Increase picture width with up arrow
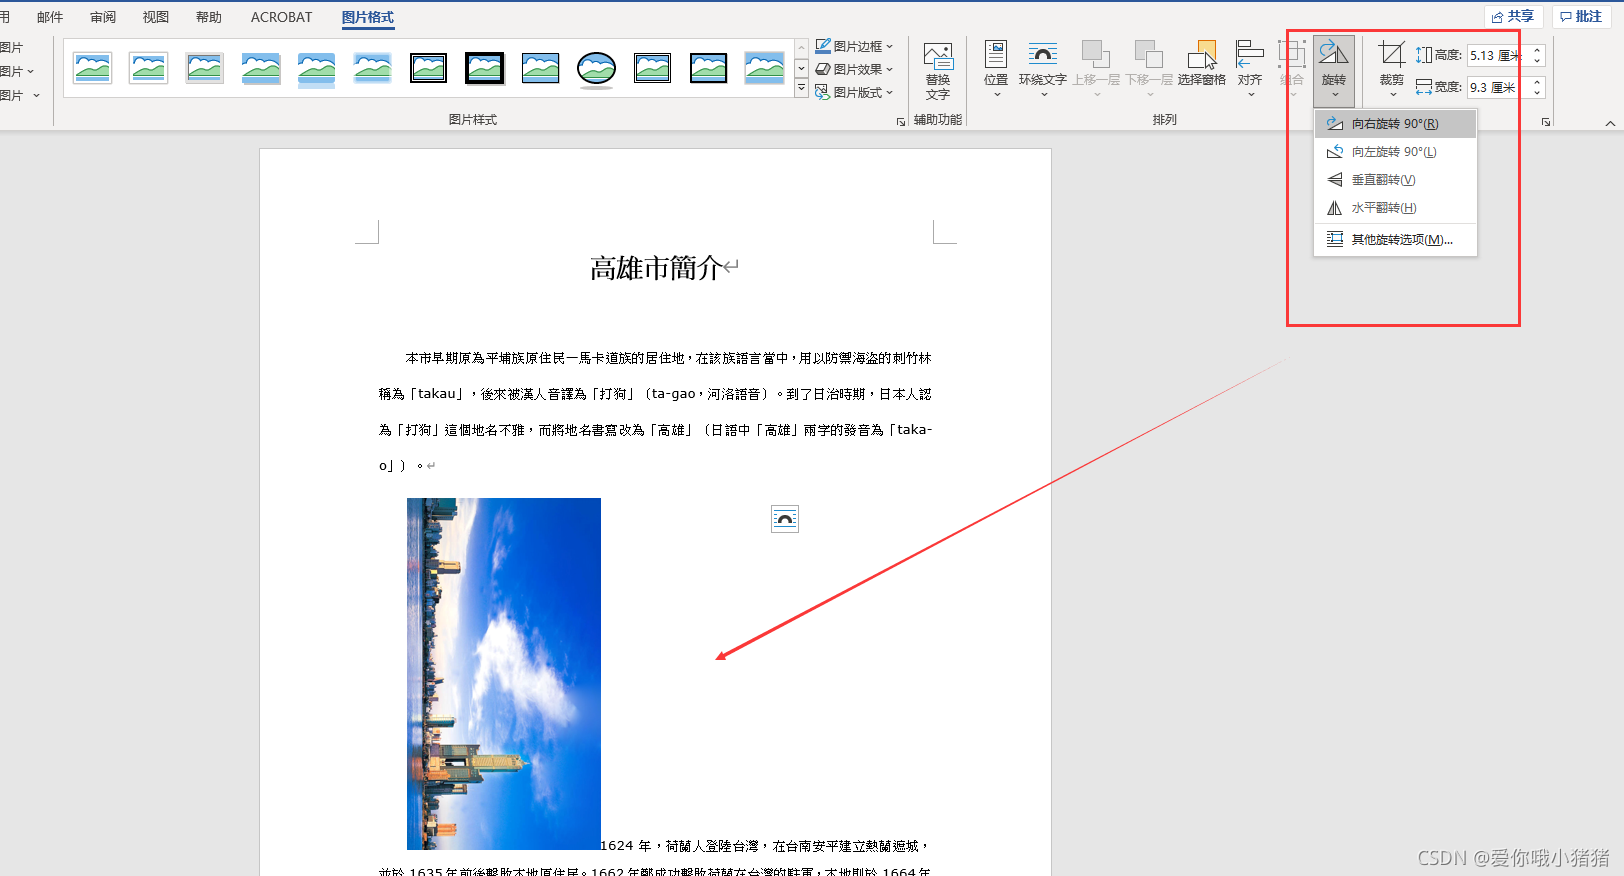Screen dimensions: 1624x876 (x=1537, y=82)
